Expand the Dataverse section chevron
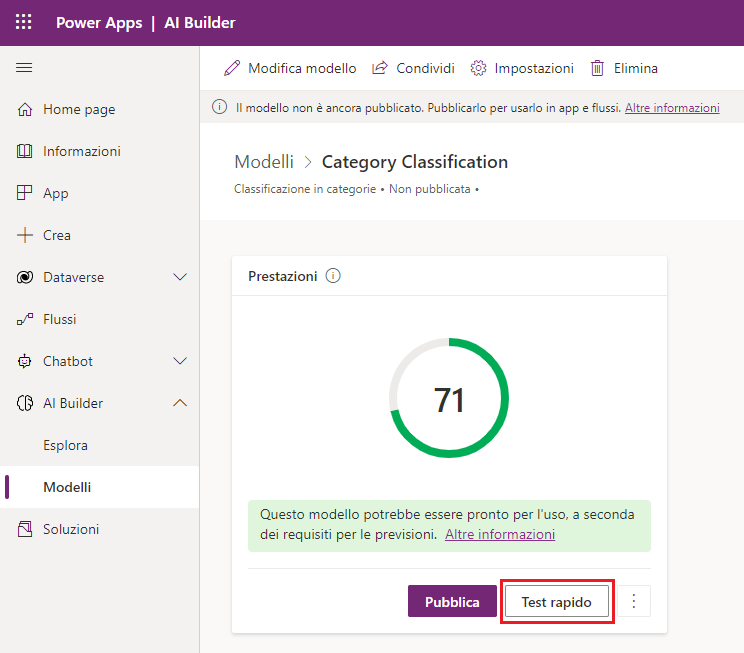This screenshot has height=653, width=744. point(180,277)
